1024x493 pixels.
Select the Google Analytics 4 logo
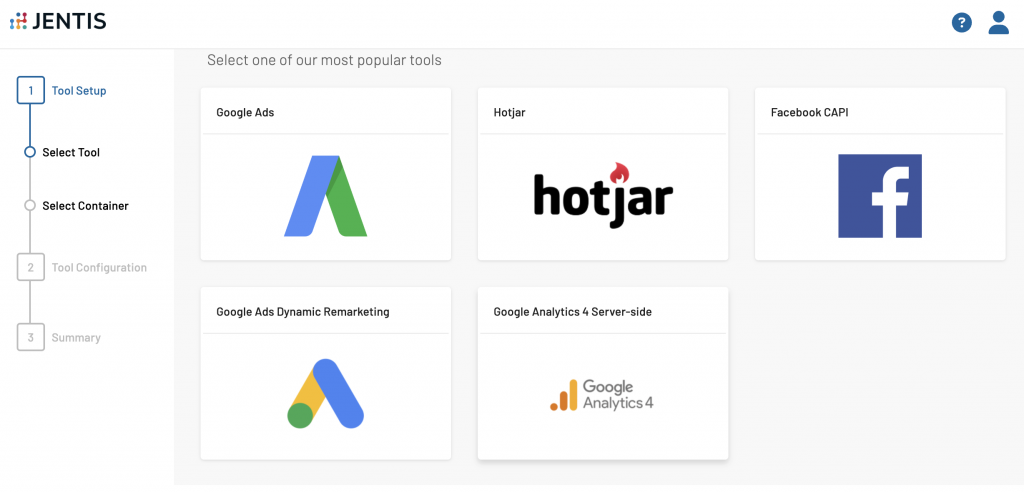(601, 395)
